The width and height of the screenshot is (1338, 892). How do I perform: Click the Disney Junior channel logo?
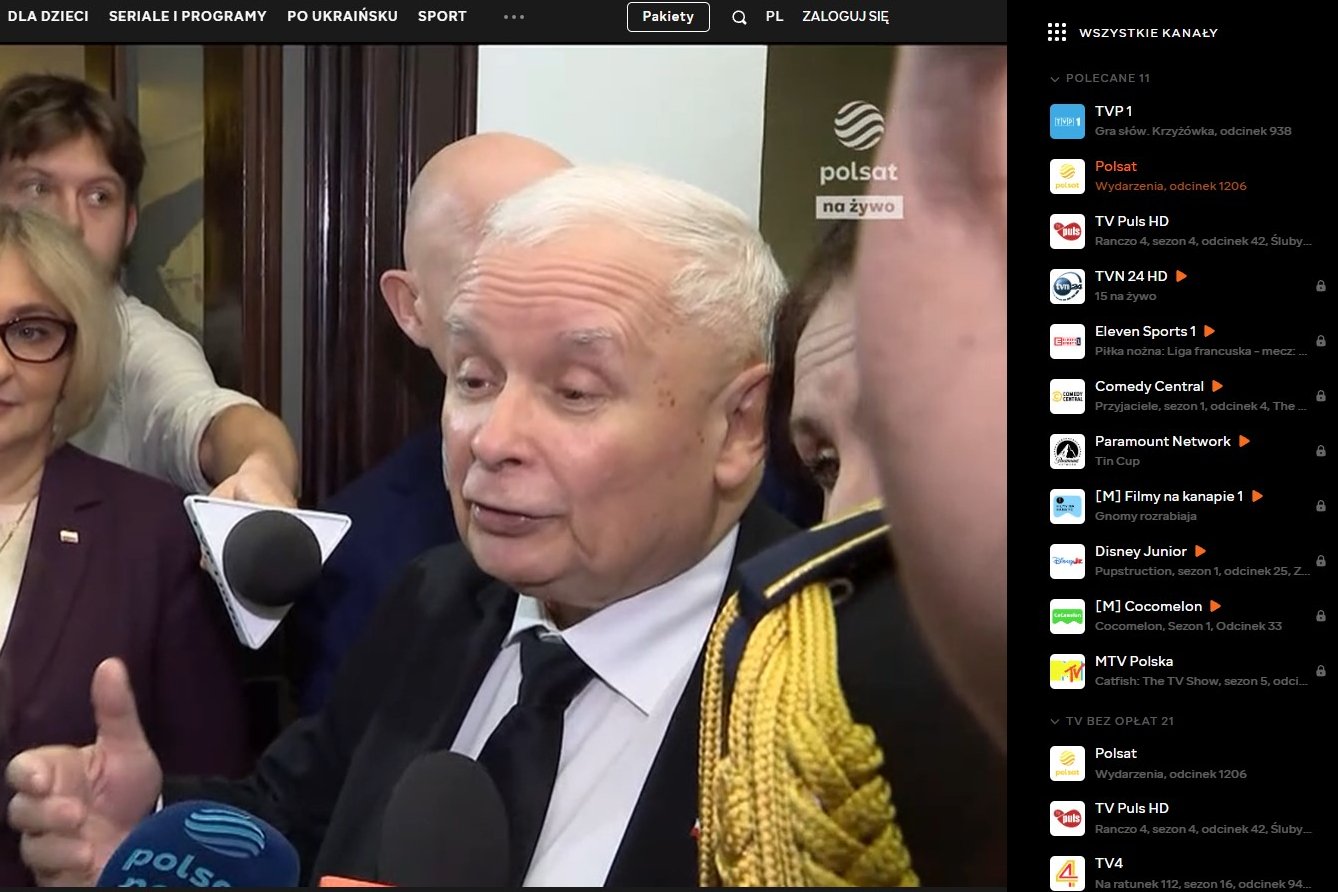pos(1066,561)
